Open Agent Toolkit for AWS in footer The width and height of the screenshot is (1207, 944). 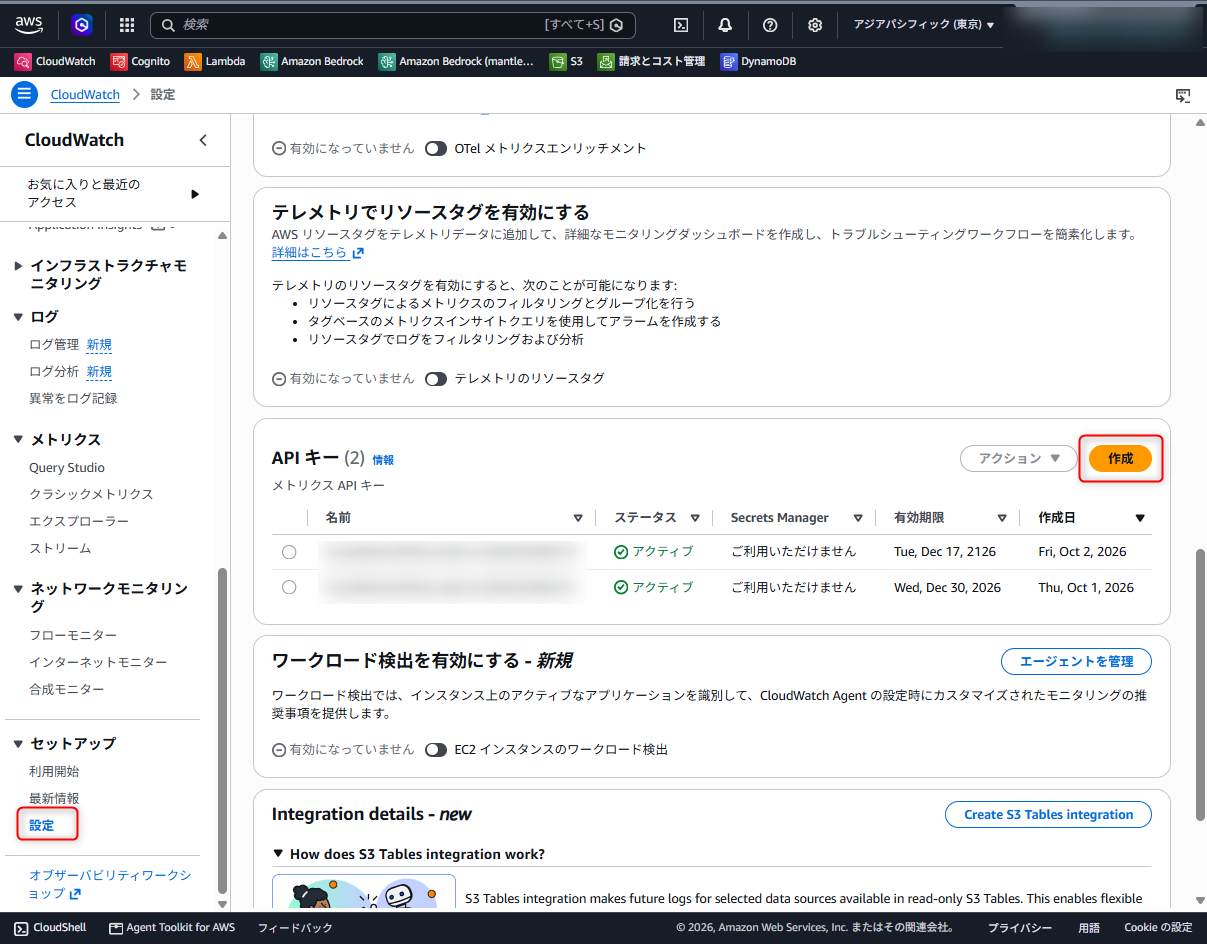[x=172, y=927]
